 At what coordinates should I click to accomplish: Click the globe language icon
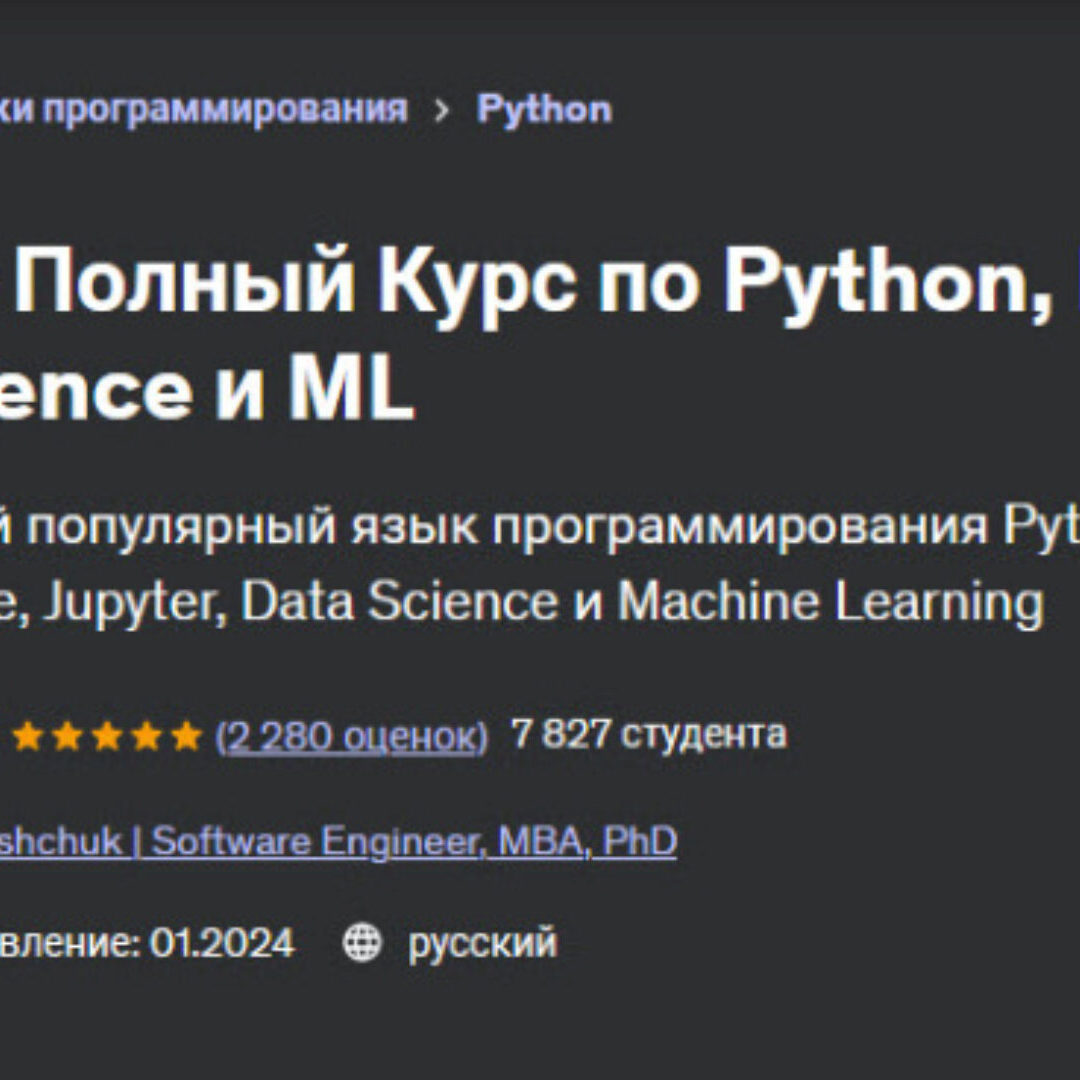coord(362,943)
